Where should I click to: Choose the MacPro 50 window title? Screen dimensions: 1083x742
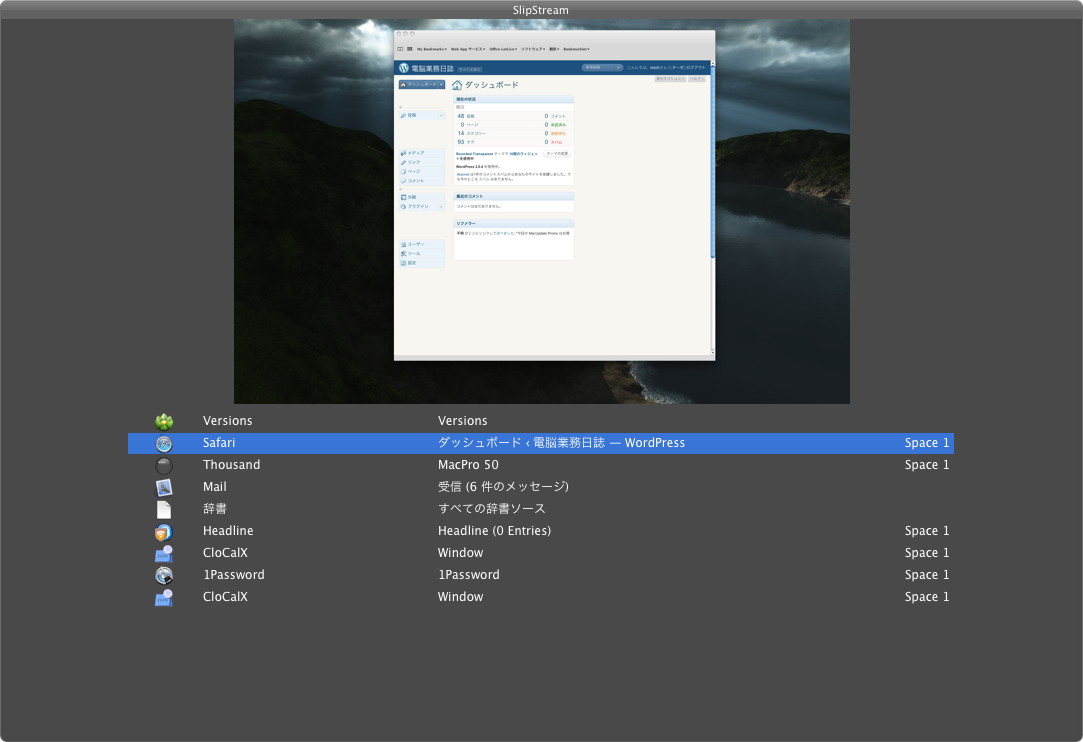[x=468, y=465]
